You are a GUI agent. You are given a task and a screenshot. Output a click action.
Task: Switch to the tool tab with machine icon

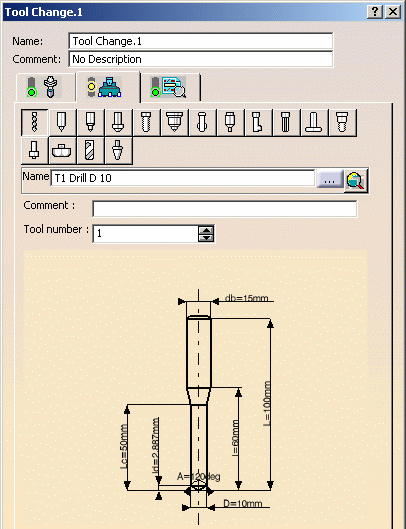108,87
